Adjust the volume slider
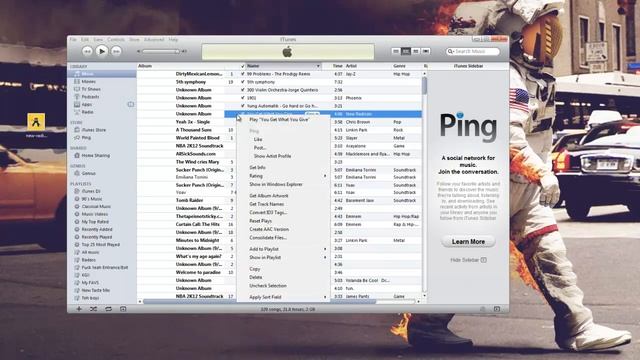The height and width of the screenshot is (360, 640). pyautogui.click(x=161, y=51)
